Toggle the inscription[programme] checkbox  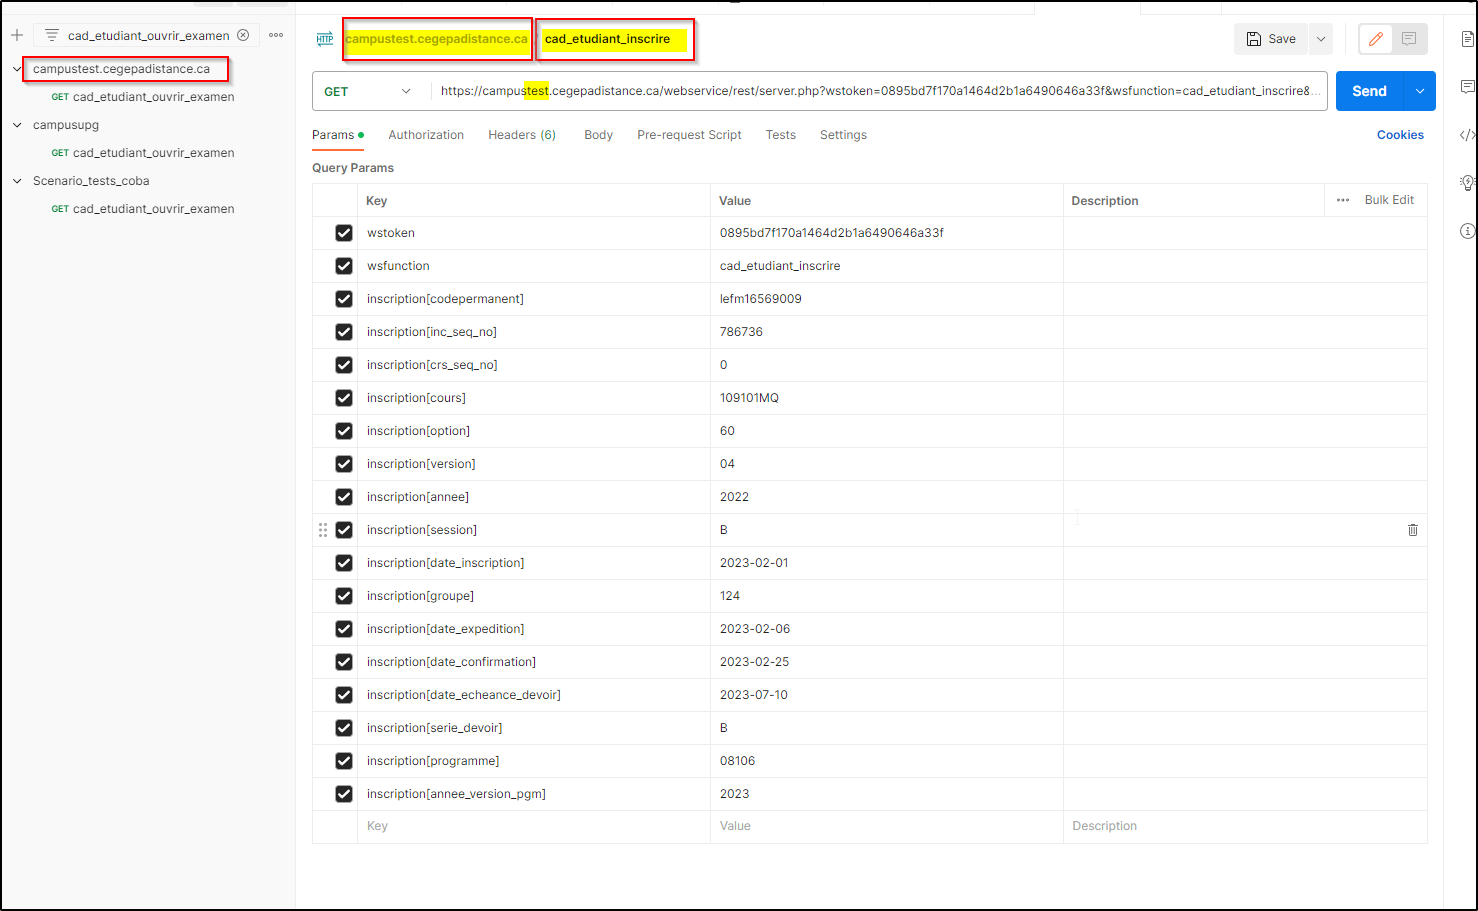click(x=344, y=761)
